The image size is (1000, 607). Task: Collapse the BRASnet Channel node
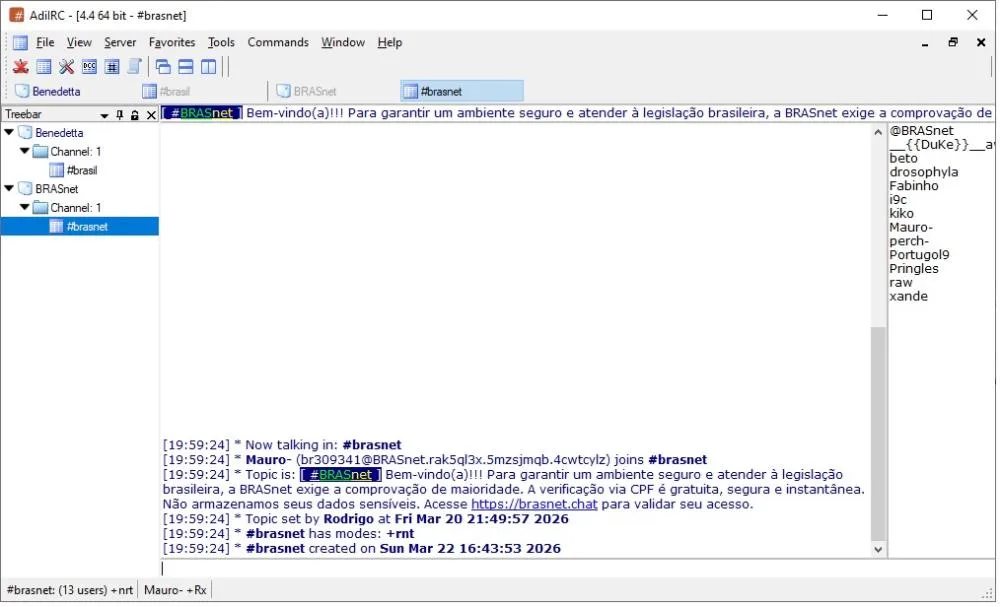click(x=24, y=207)
